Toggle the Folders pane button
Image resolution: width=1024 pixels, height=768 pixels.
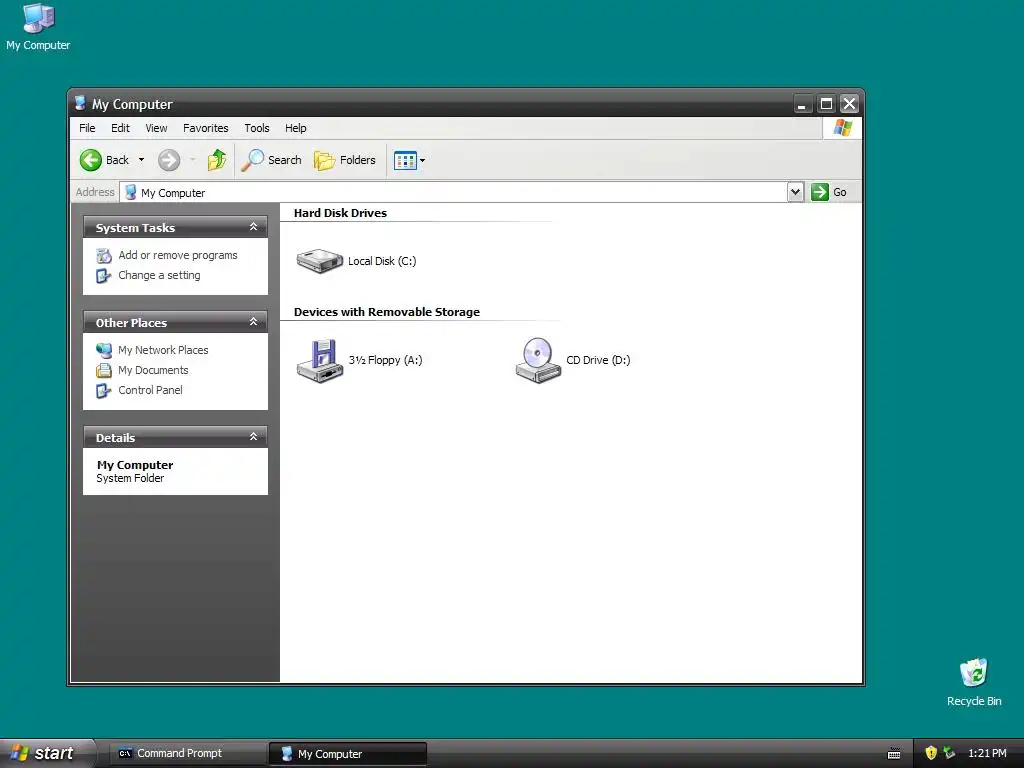345,160
